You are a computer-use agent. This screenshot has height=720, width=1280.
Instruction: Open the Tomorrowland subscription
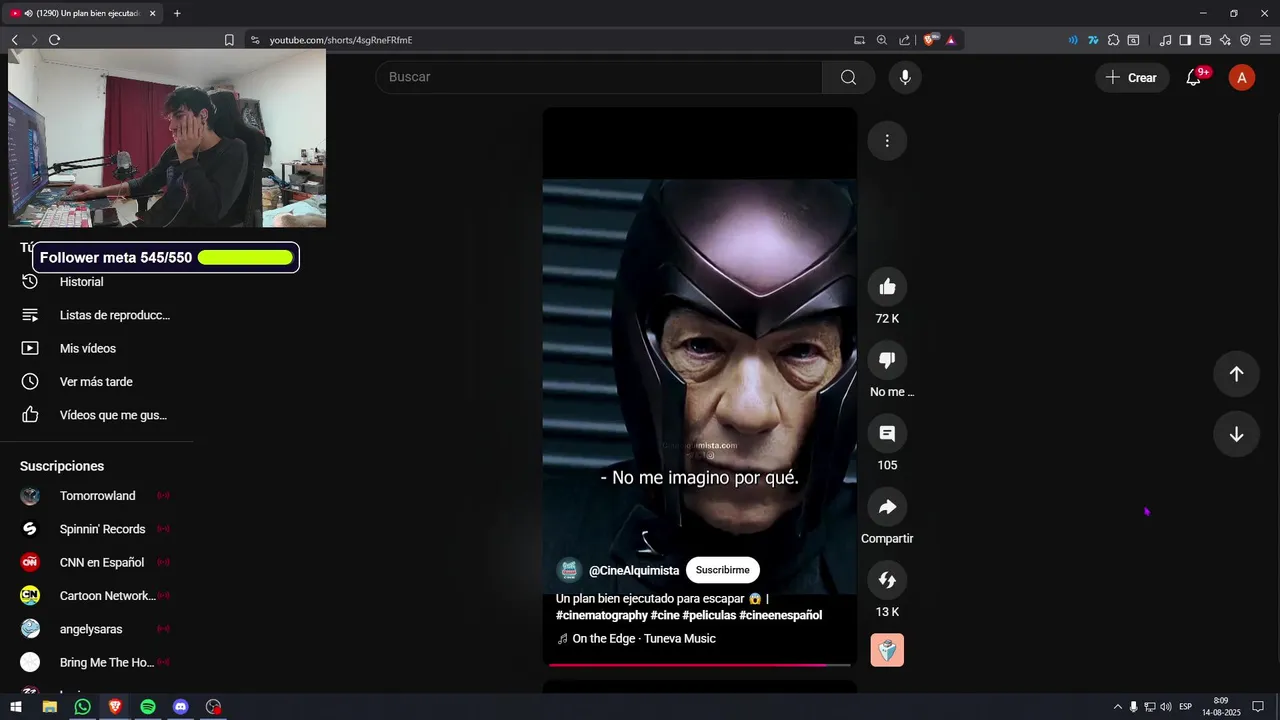tap(96, 496)
